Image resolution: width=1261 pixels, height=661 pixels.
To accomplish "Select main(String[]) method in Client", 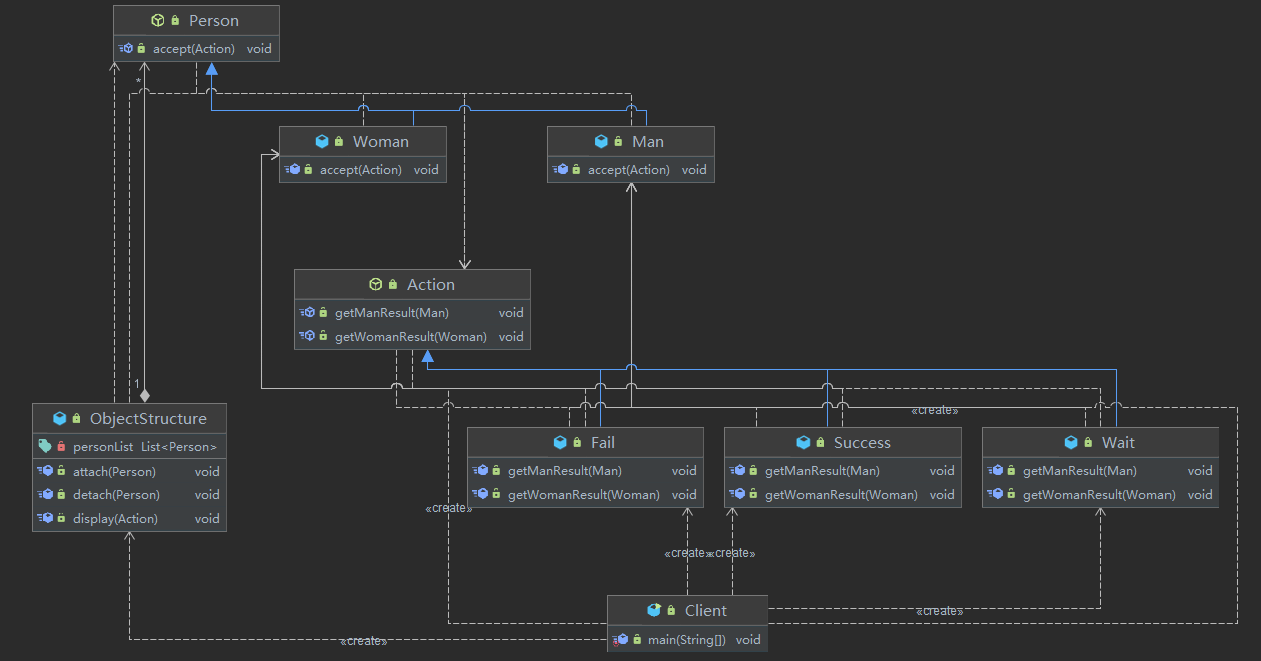I will [688, 640].
